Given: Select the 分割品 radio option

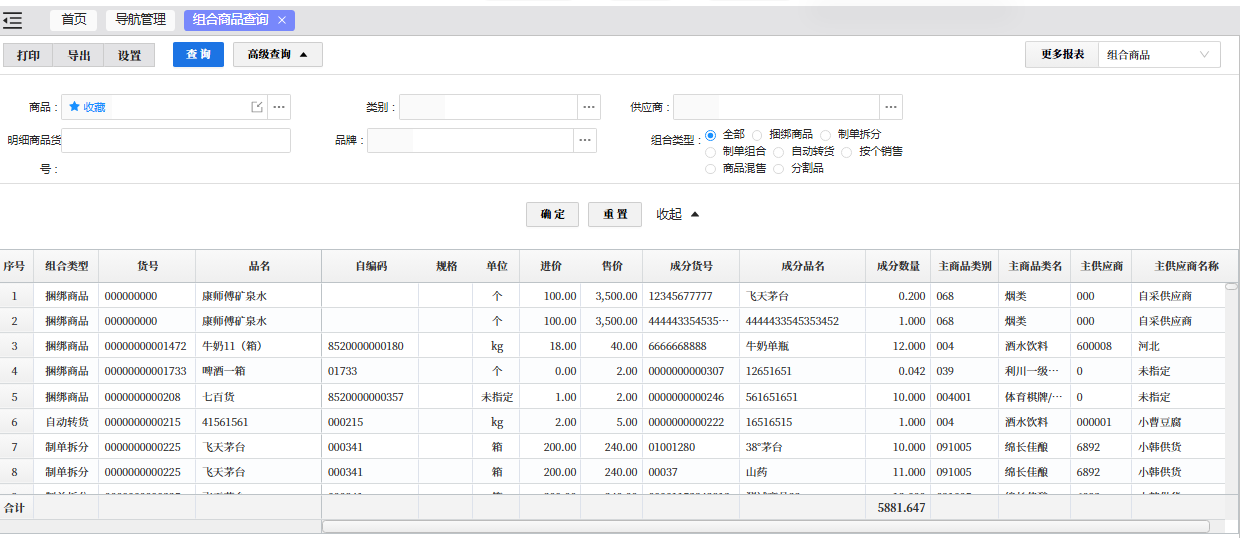Looking at the screenshot, I should 779,169.
